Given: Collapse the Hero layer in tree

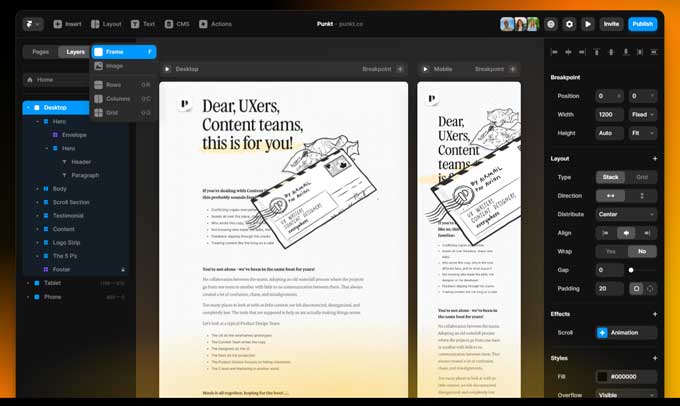Looking at the screenshot, I should (37, 121).
